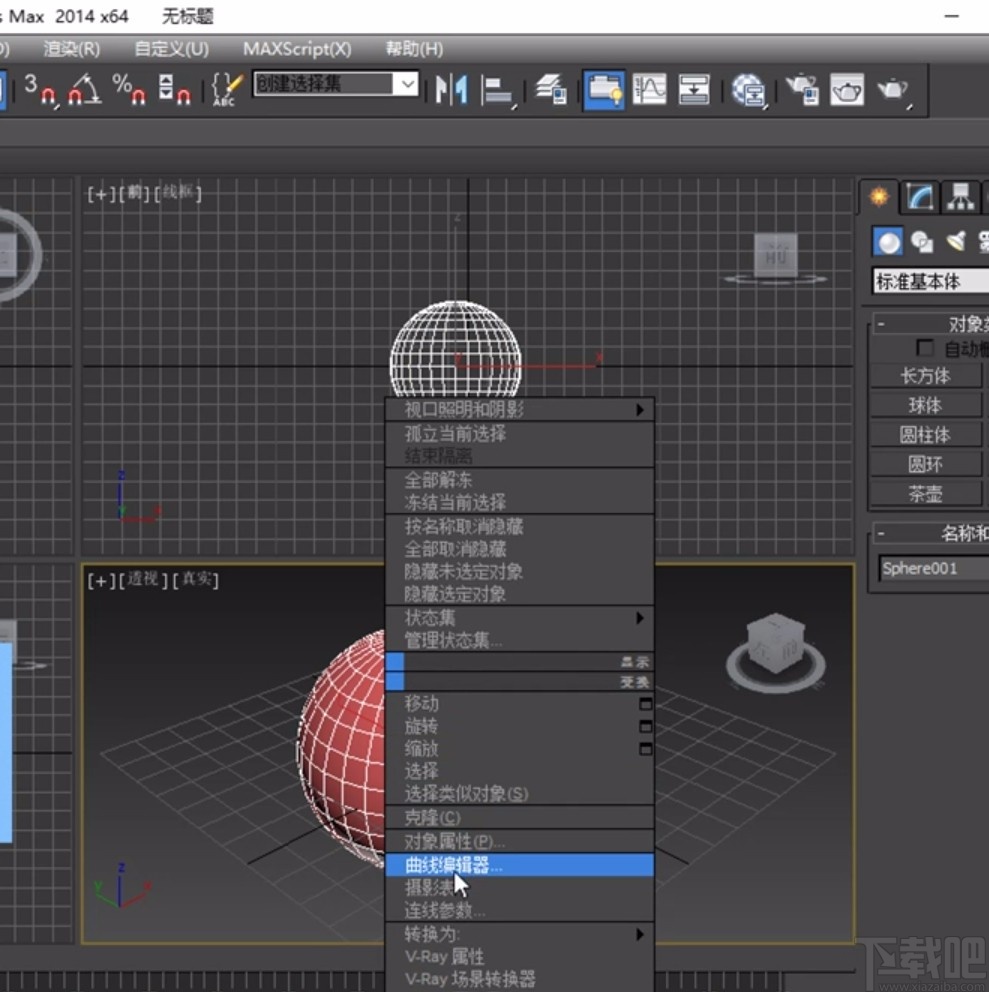Viewport: 989px width, 992px height.
Task: Open the Schematic View icon
Action: 694,89
